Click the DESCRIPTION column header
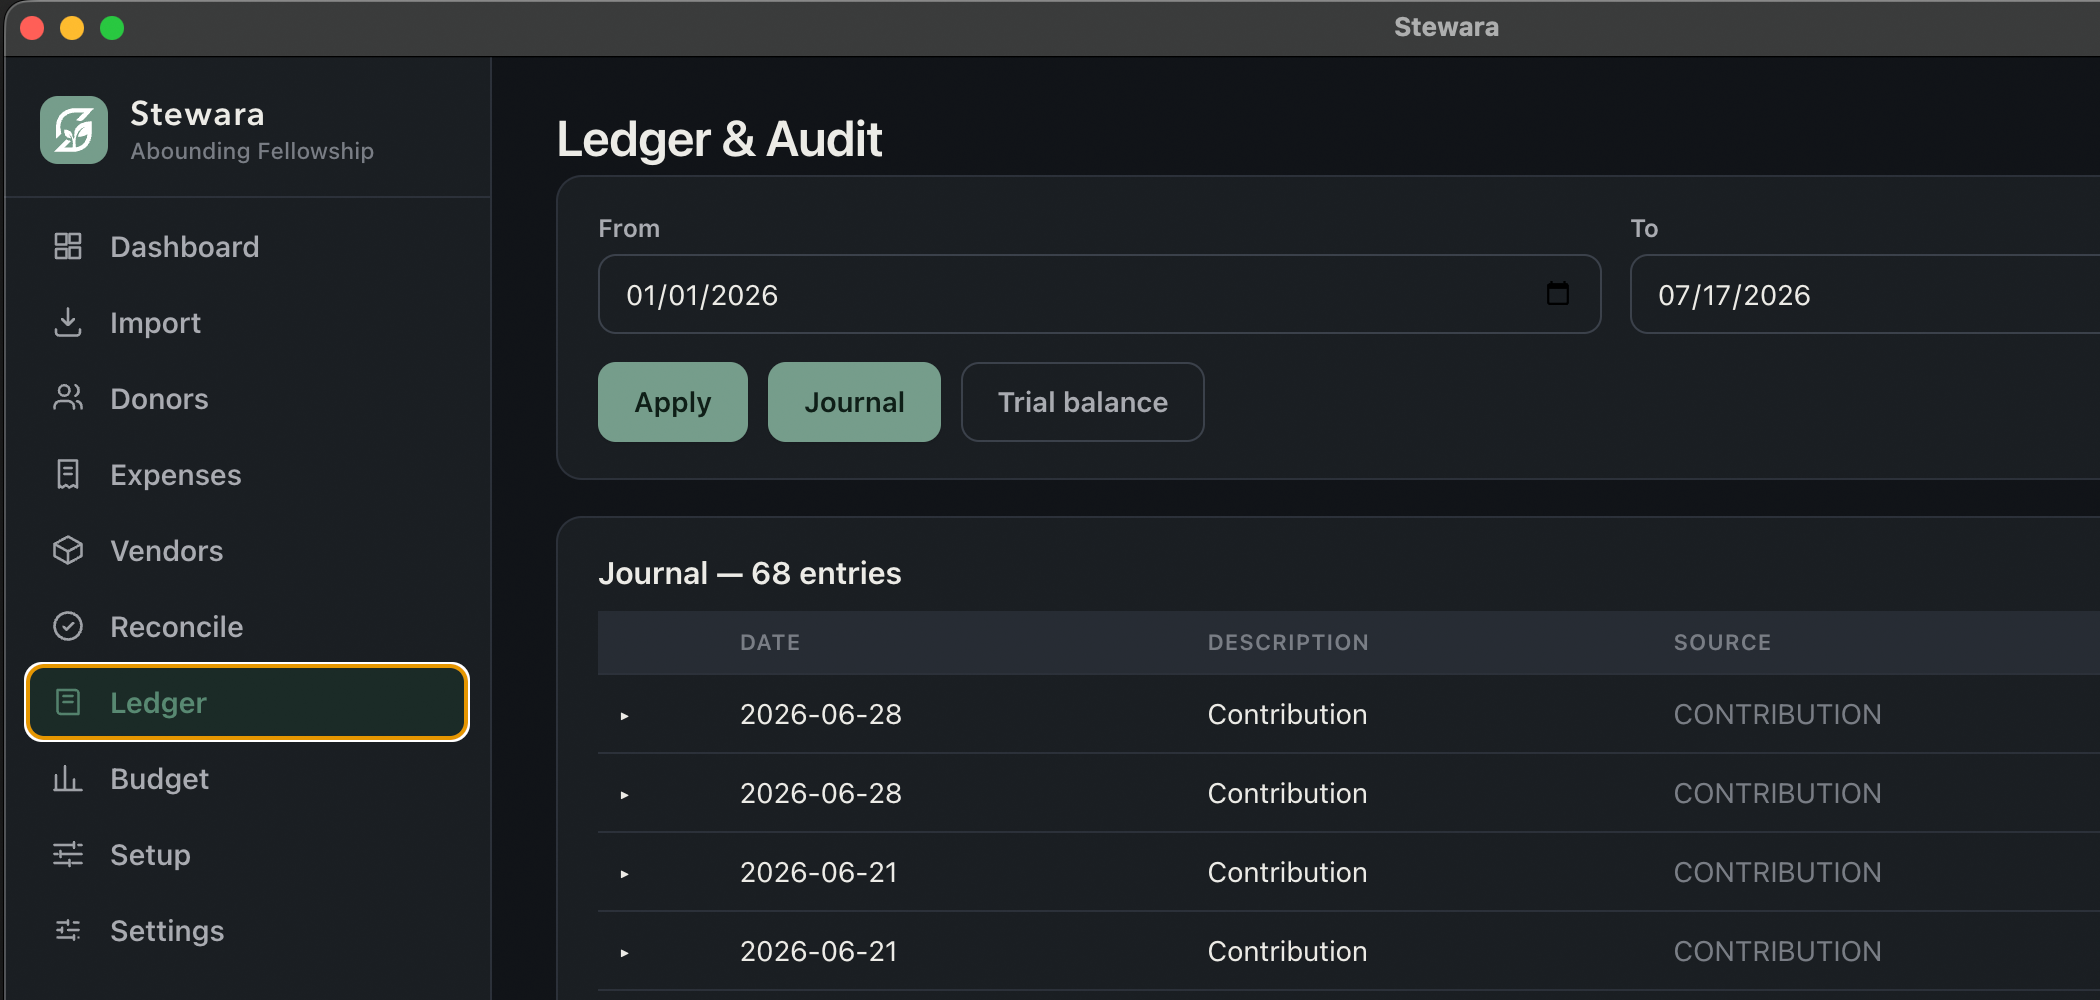The height and width of the screenshot is (1000, 2100). 1288,642
